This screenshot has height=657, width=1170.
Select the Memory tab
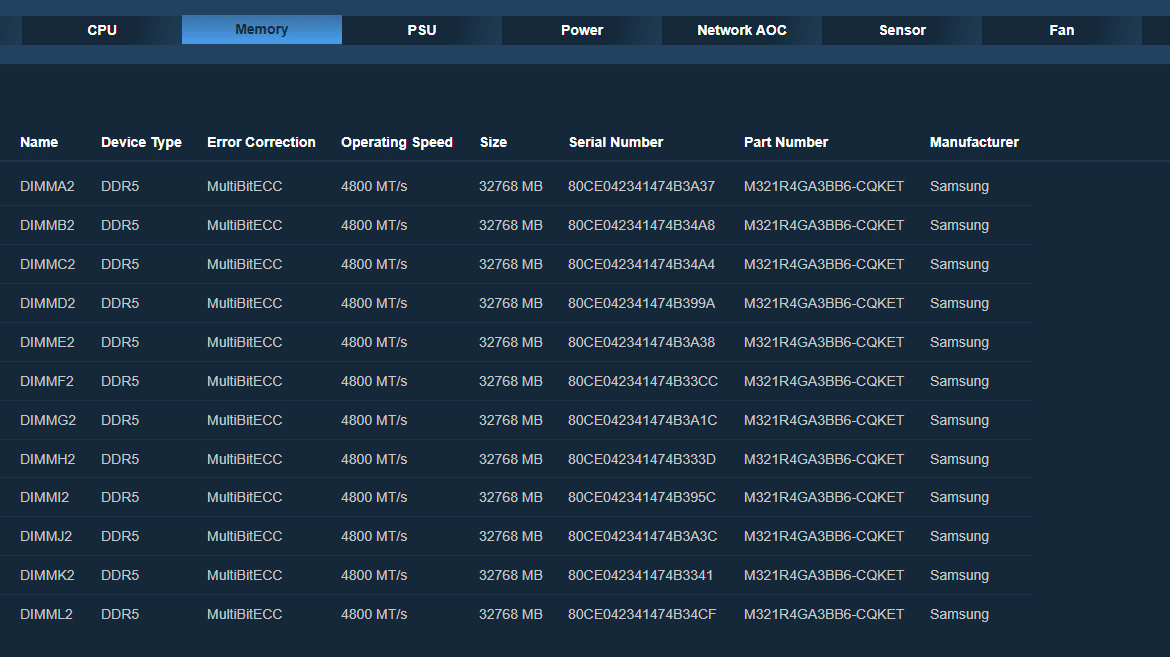coord(262,30)
